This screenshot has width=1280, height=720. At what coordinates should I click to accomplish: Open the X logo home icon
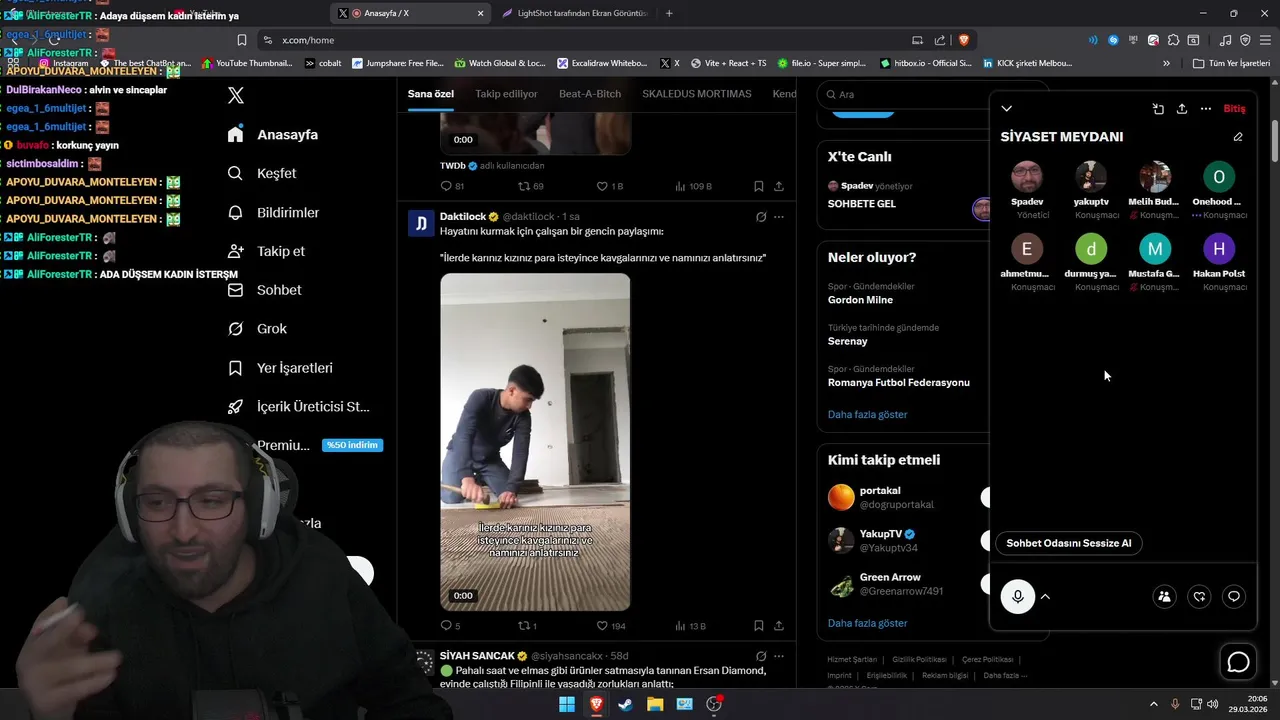[x=236, y=96]
